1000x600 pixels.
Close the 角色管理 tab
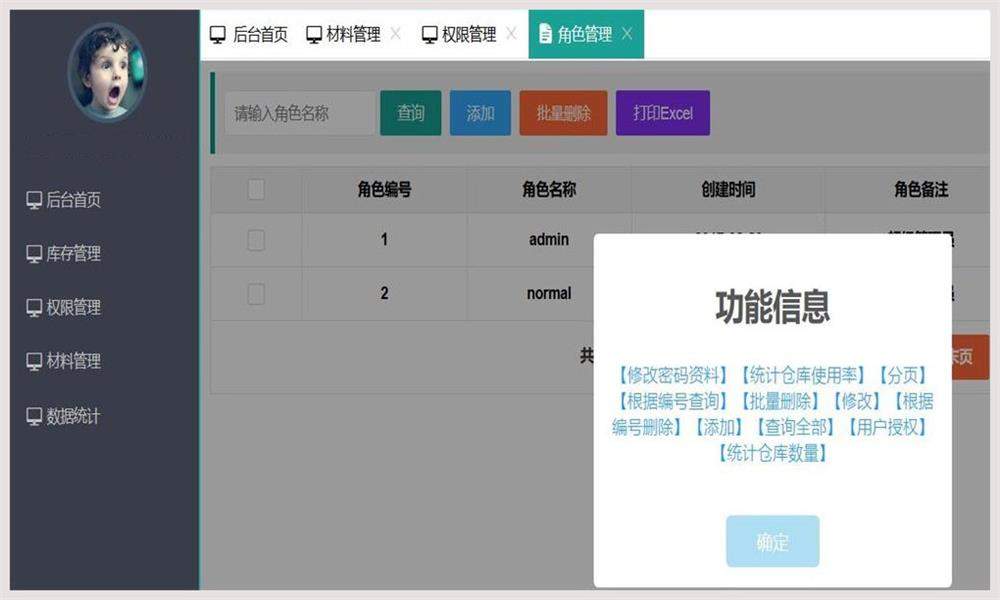pos(627,33)
